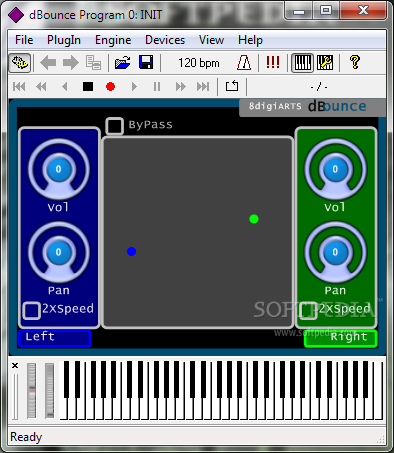394x453 pixels.
Task: Toggle the metronome icon
Action: (x=244, y=63)
